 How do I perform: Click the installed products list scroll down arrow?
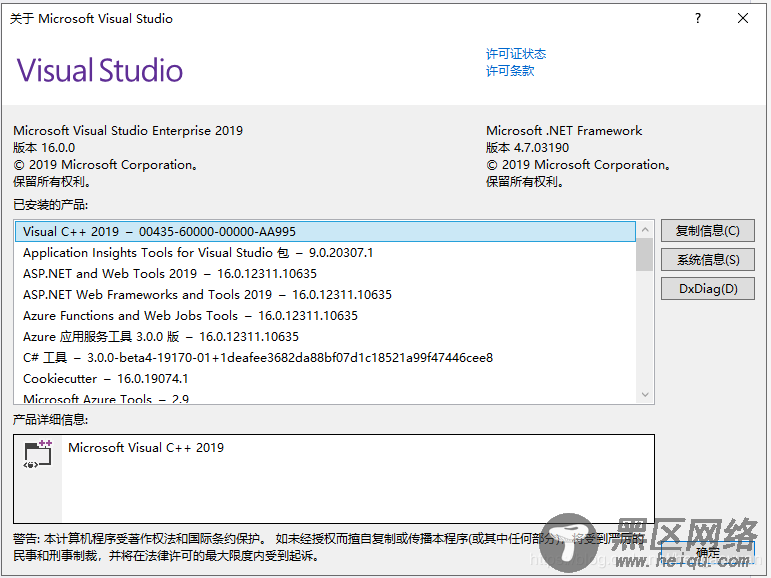pos(645,395)
